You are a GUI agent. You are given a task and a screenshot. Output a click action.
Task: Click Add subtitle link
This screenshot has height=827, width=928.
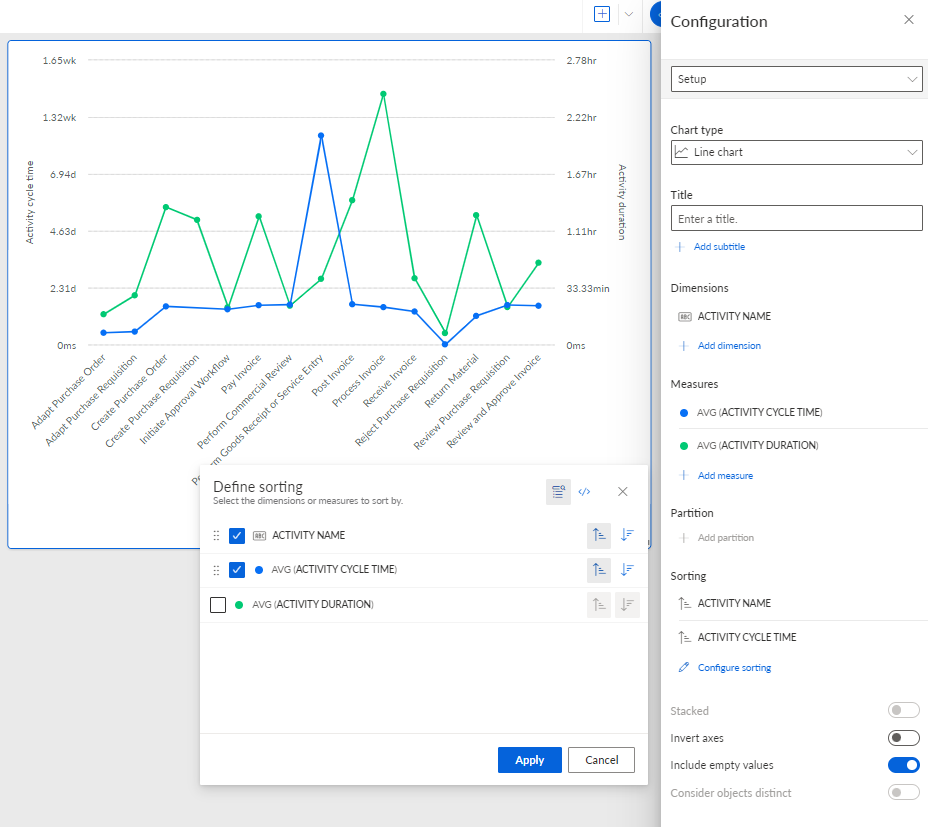tap(719, 247)
